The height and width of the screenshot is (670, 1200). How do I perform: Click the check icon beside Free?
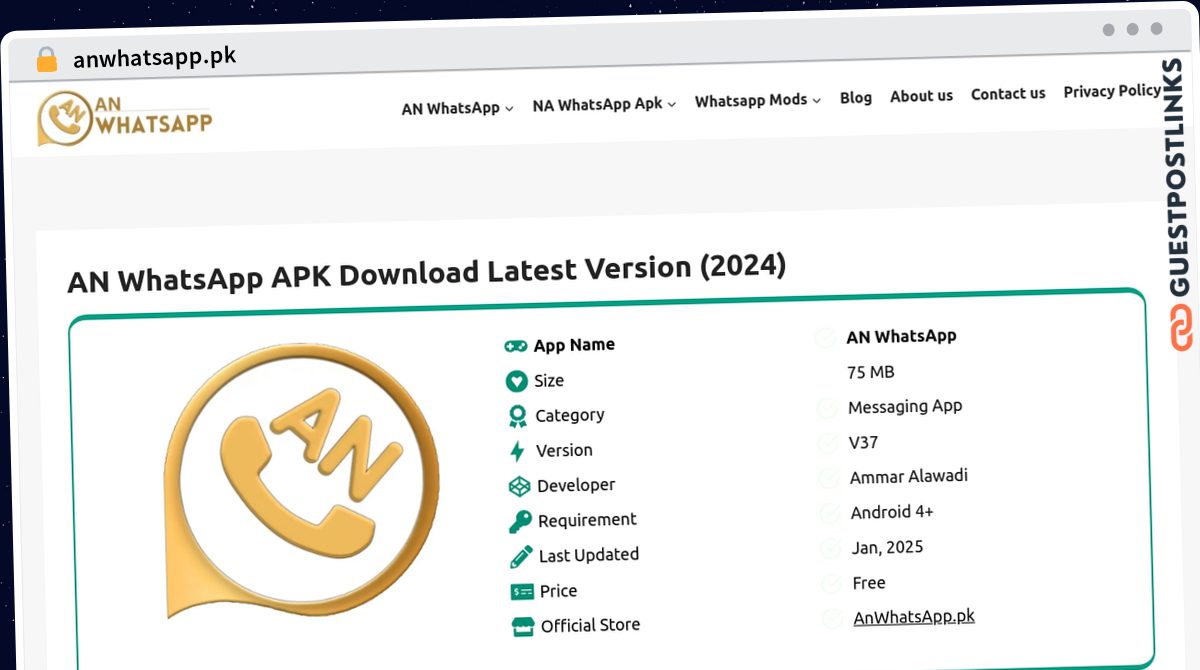coord(833,584)
